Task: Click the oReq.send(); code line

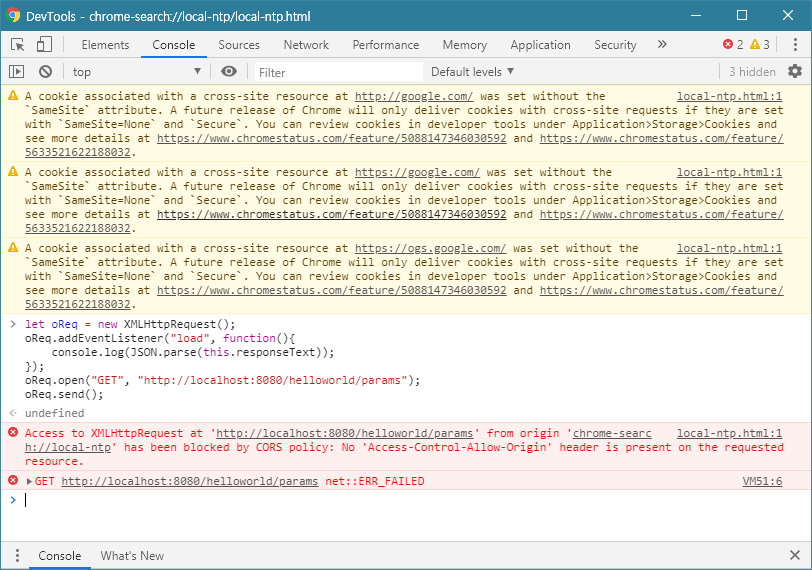Action: [64, 394]
